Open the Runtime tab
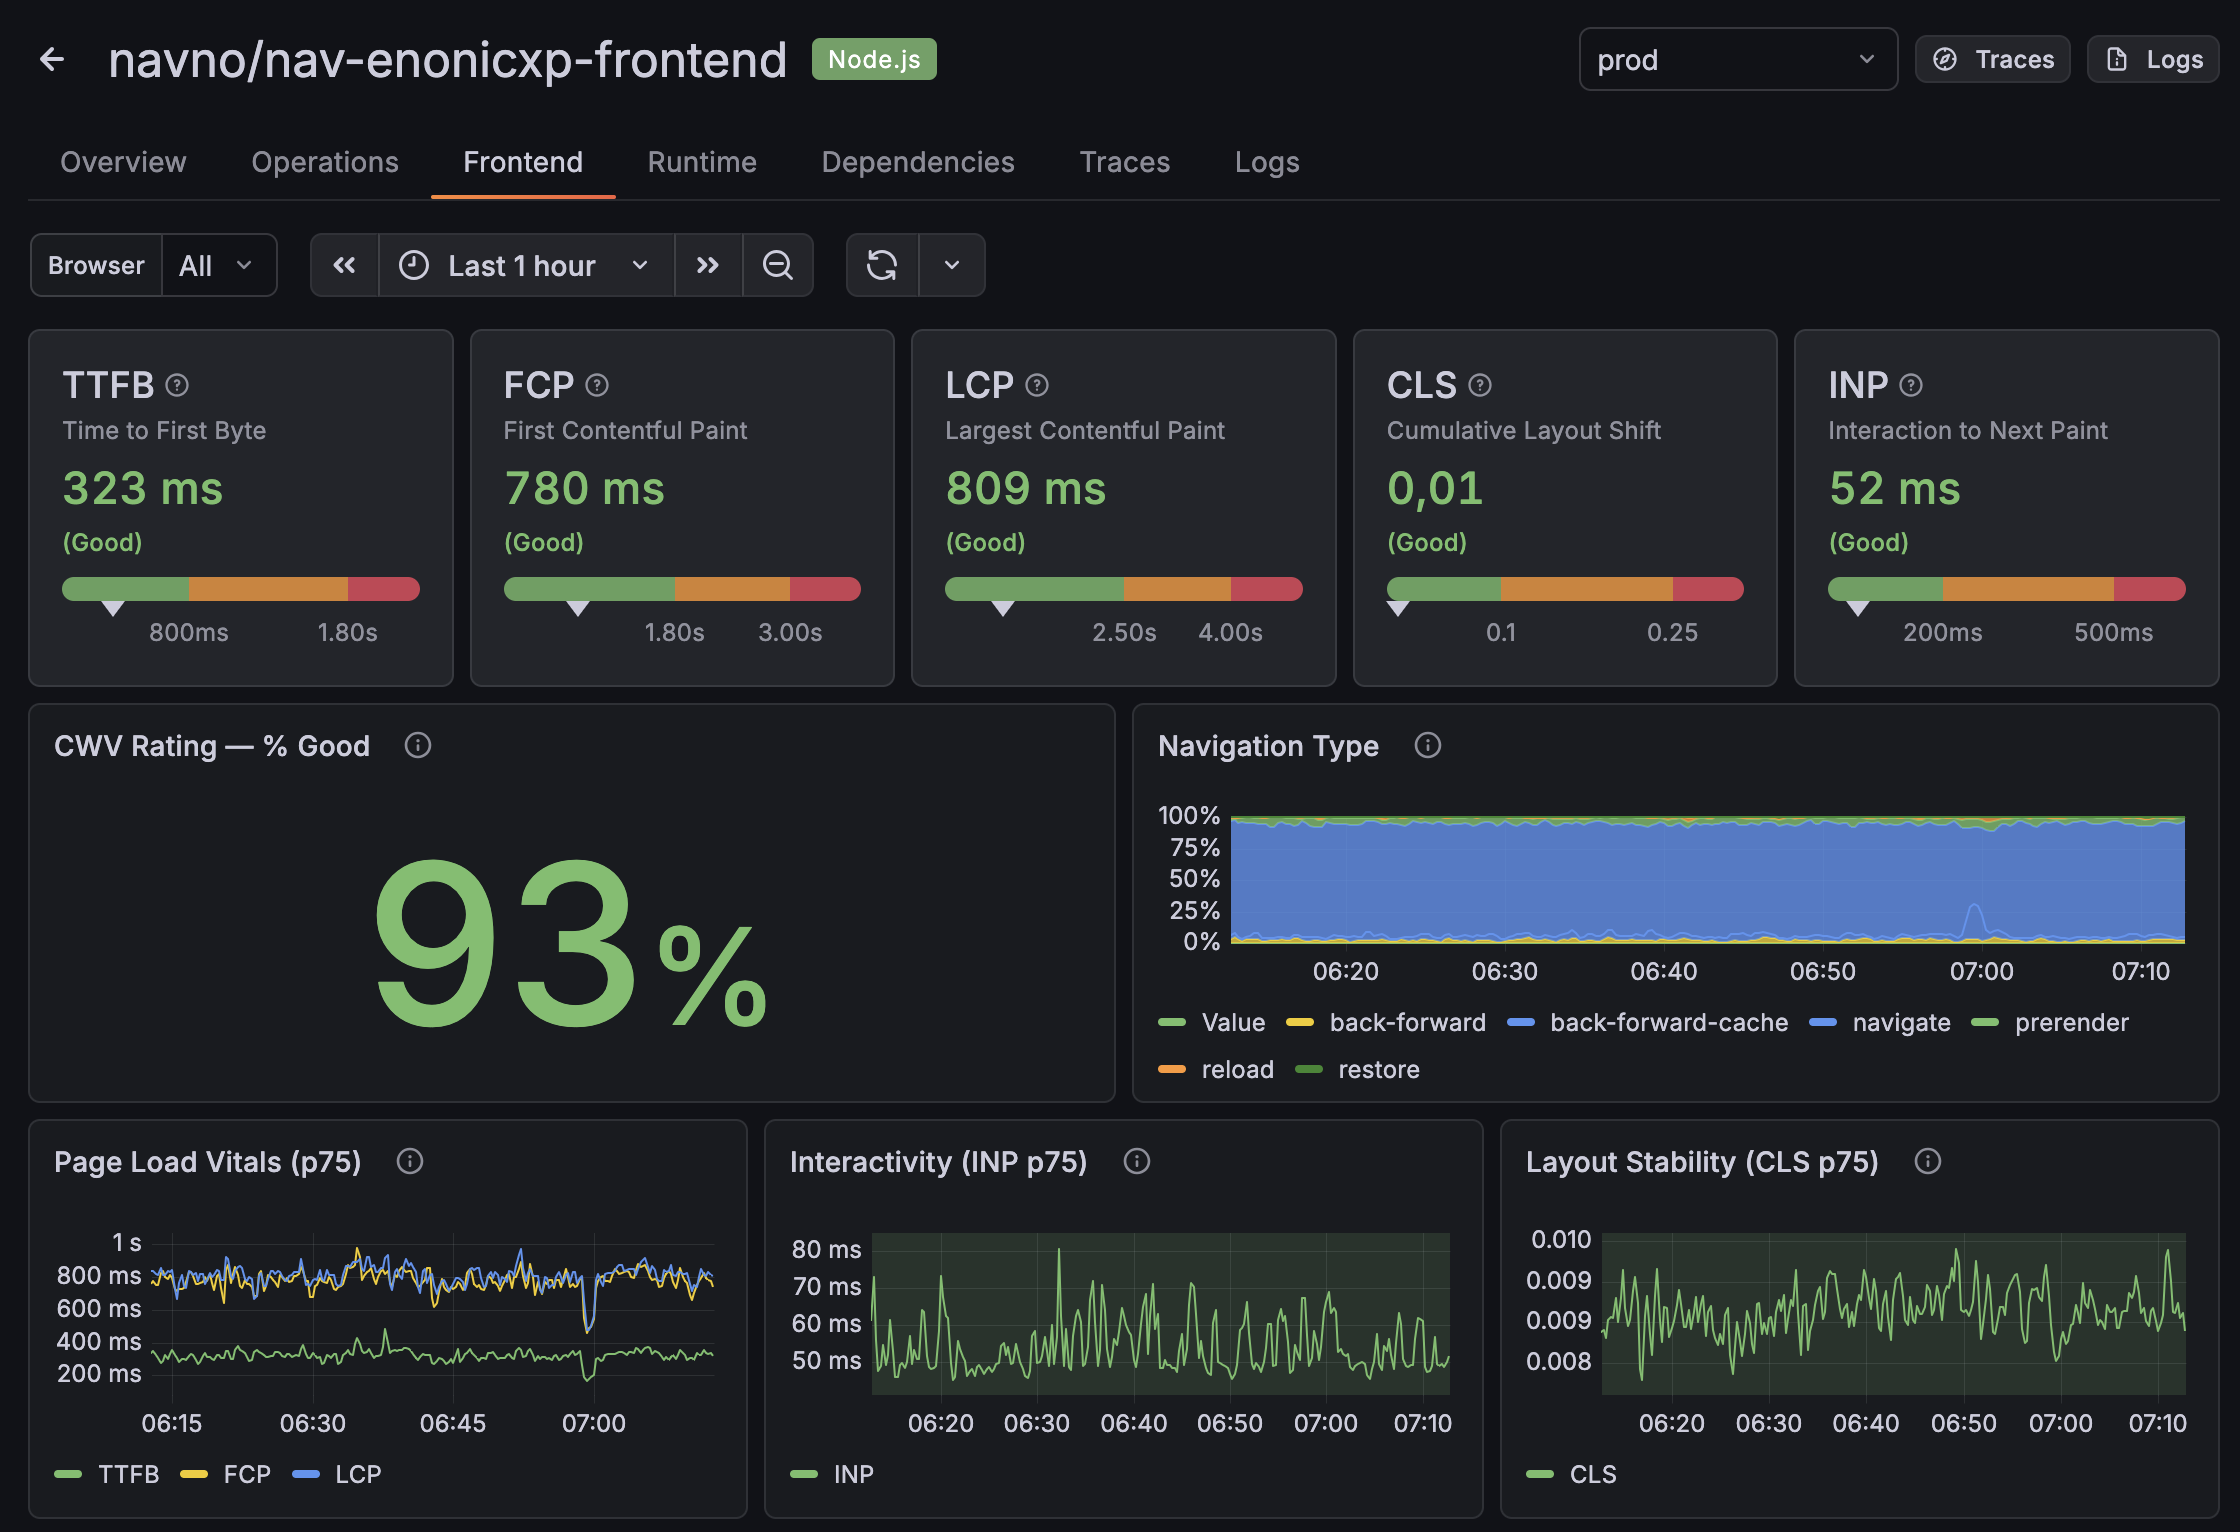The width and height of the screenshot is (2240, 1532). (x=701, y=162)
